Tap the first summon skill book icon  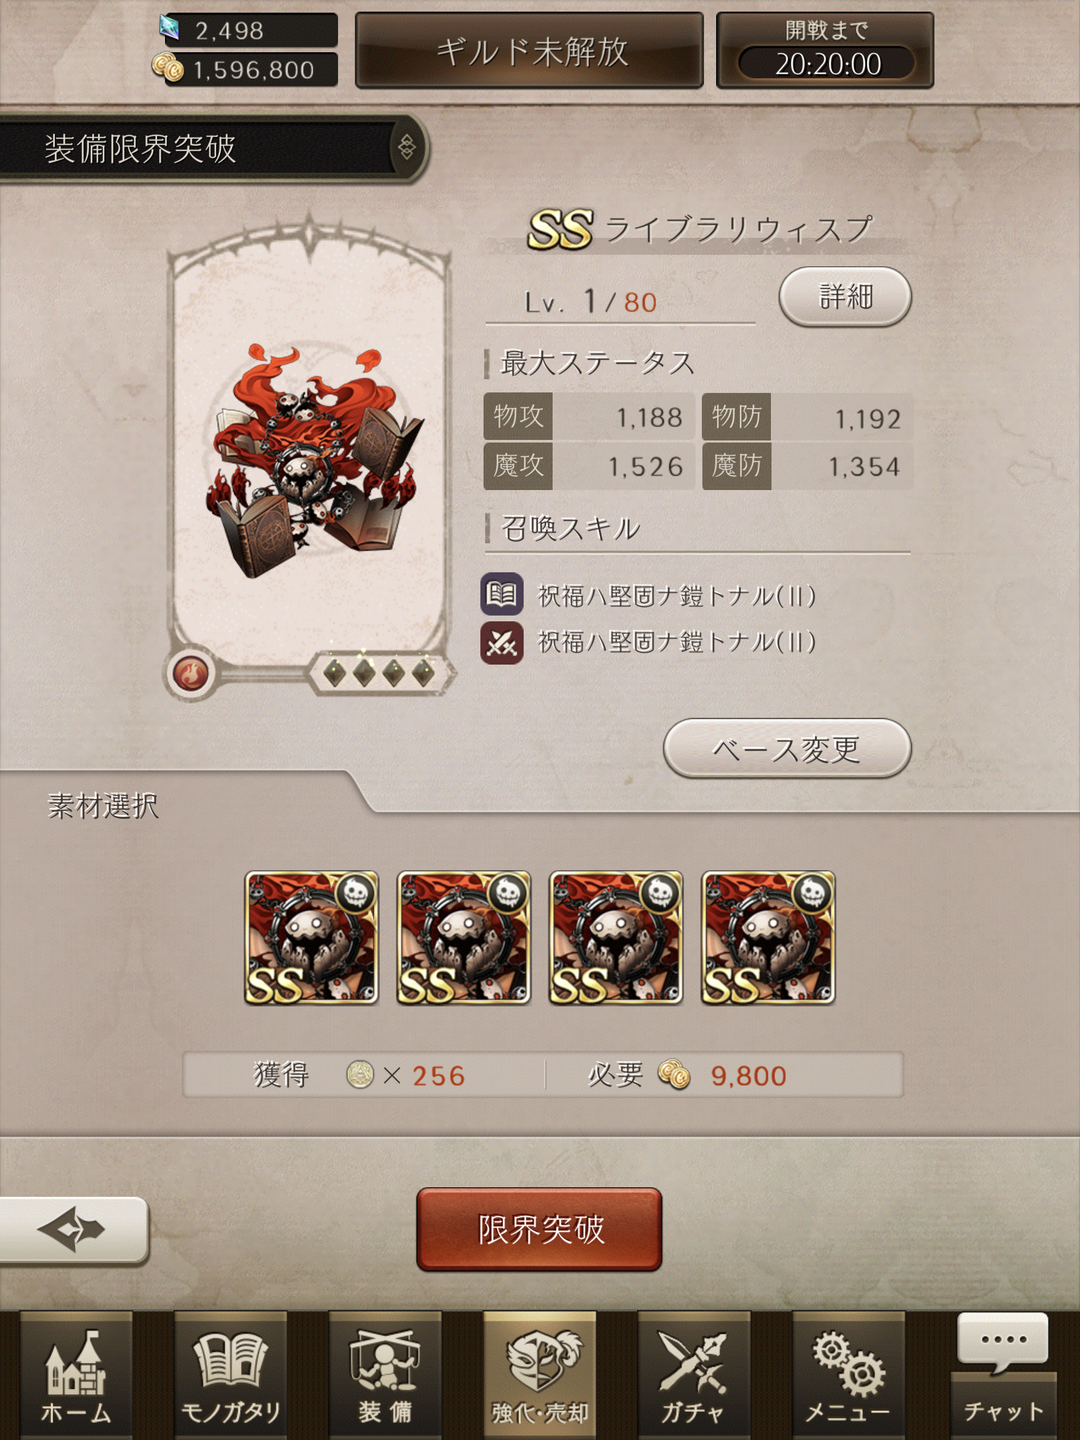coord(502,595)
